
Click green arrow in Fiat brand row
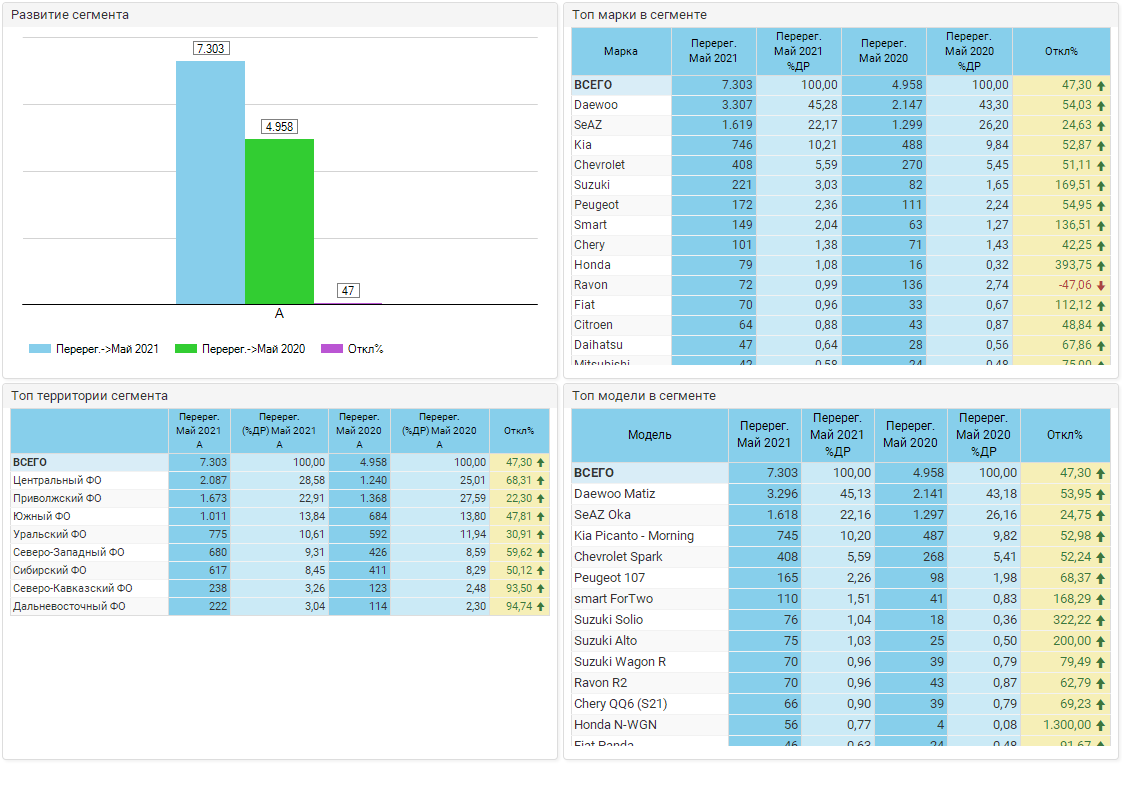tap(1101, 305)
